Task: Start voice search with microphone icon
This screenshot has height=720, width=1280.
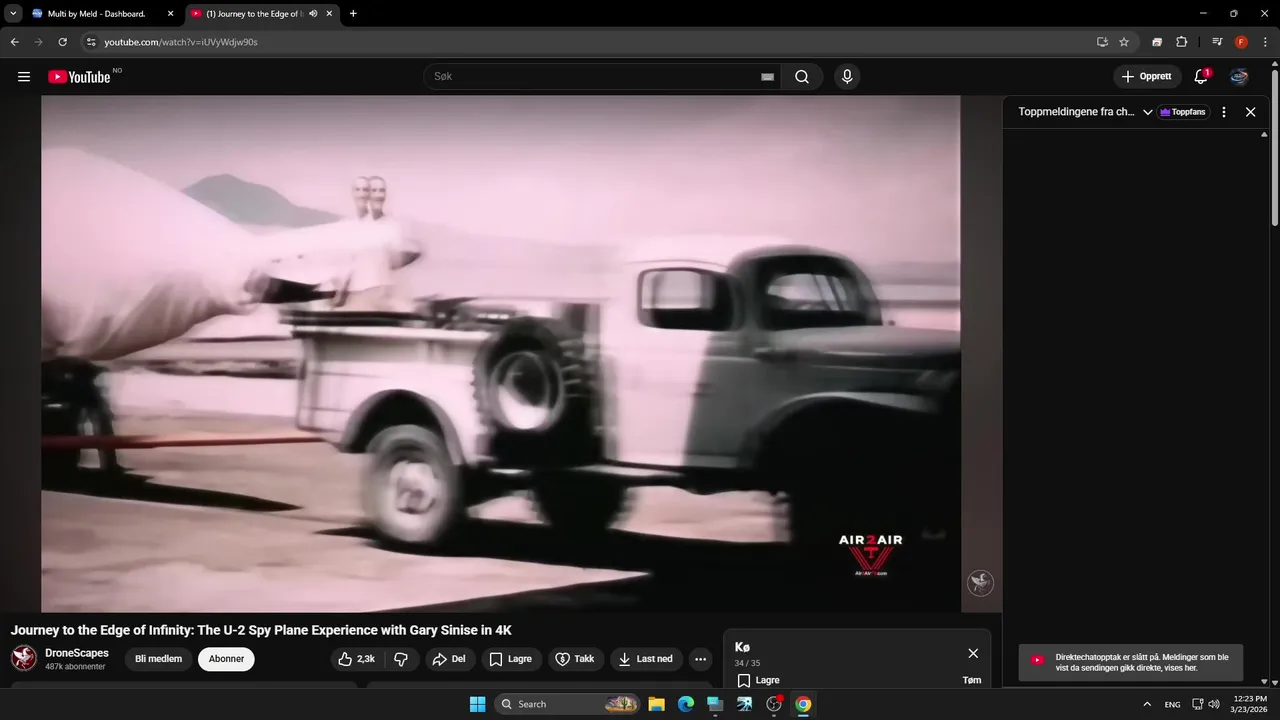Action: tap(847, 77)
